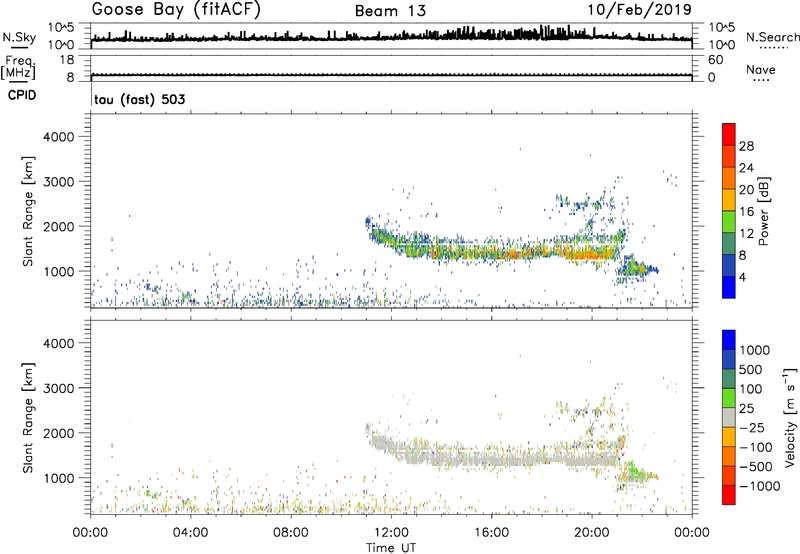Click the blue bottom of power colorbar
800x554 pixels.
coord(729,287)
